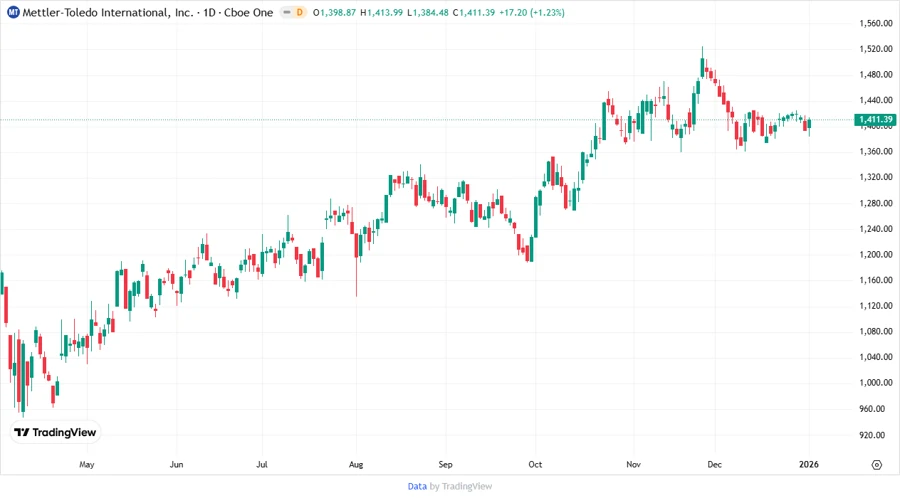The height and width of the screenshot is (498, 900).
Task: Select the 1,160.00 price axis label
Action: pyautogui.click(x=876, y=280)
